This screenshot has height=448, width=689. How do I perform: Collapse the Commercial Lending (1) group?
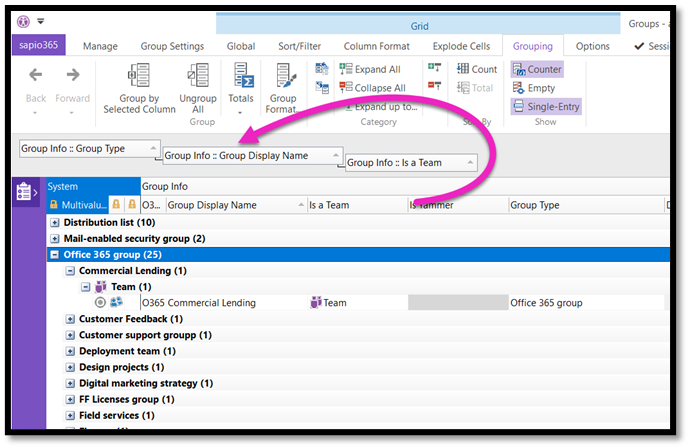tap(70, 271)
